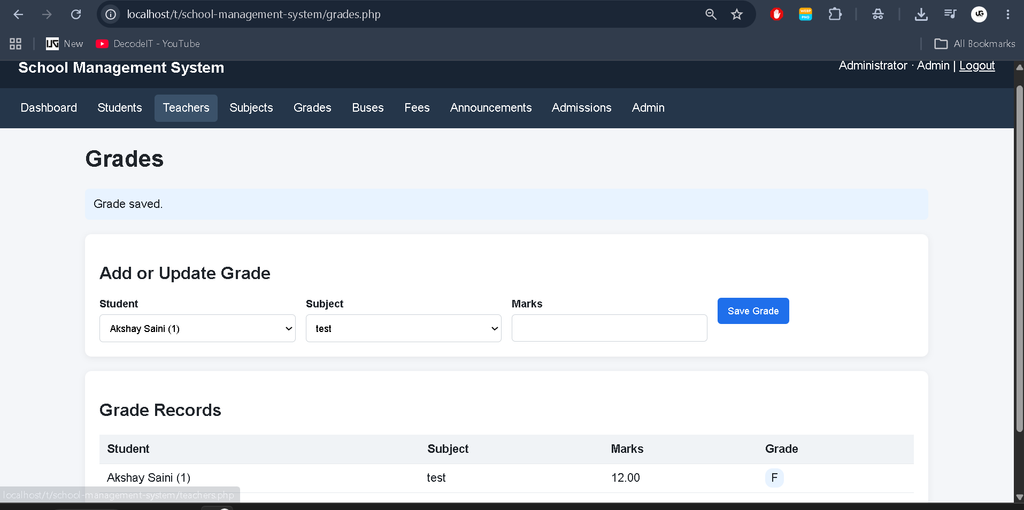Open the apps grid icon in bookmarks bar
This screenshot has width=1024, height=510.
tap(16, 44)
